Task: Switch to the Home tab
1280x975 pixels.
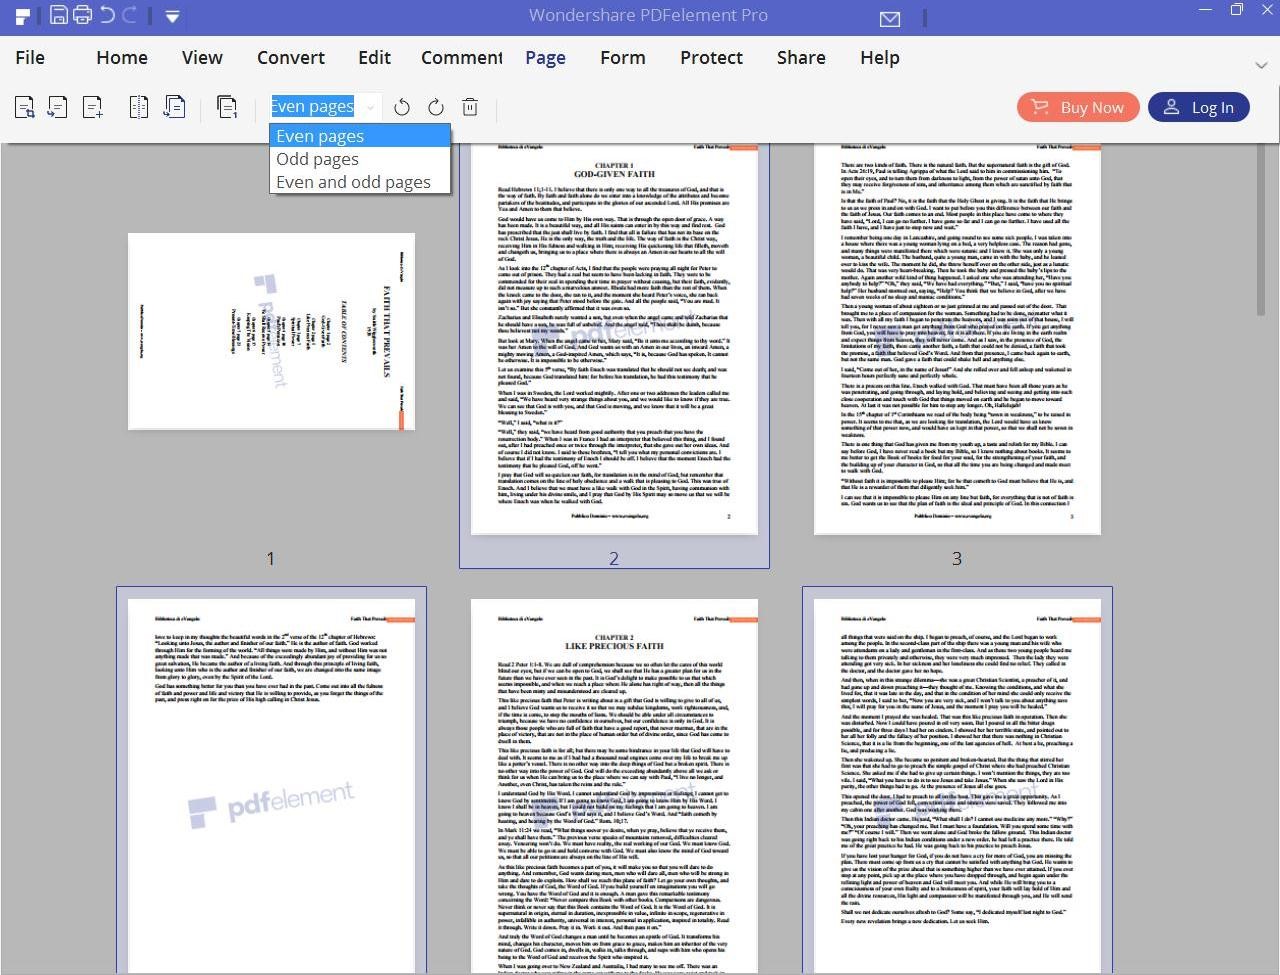Action: click(x=122, y=57)
